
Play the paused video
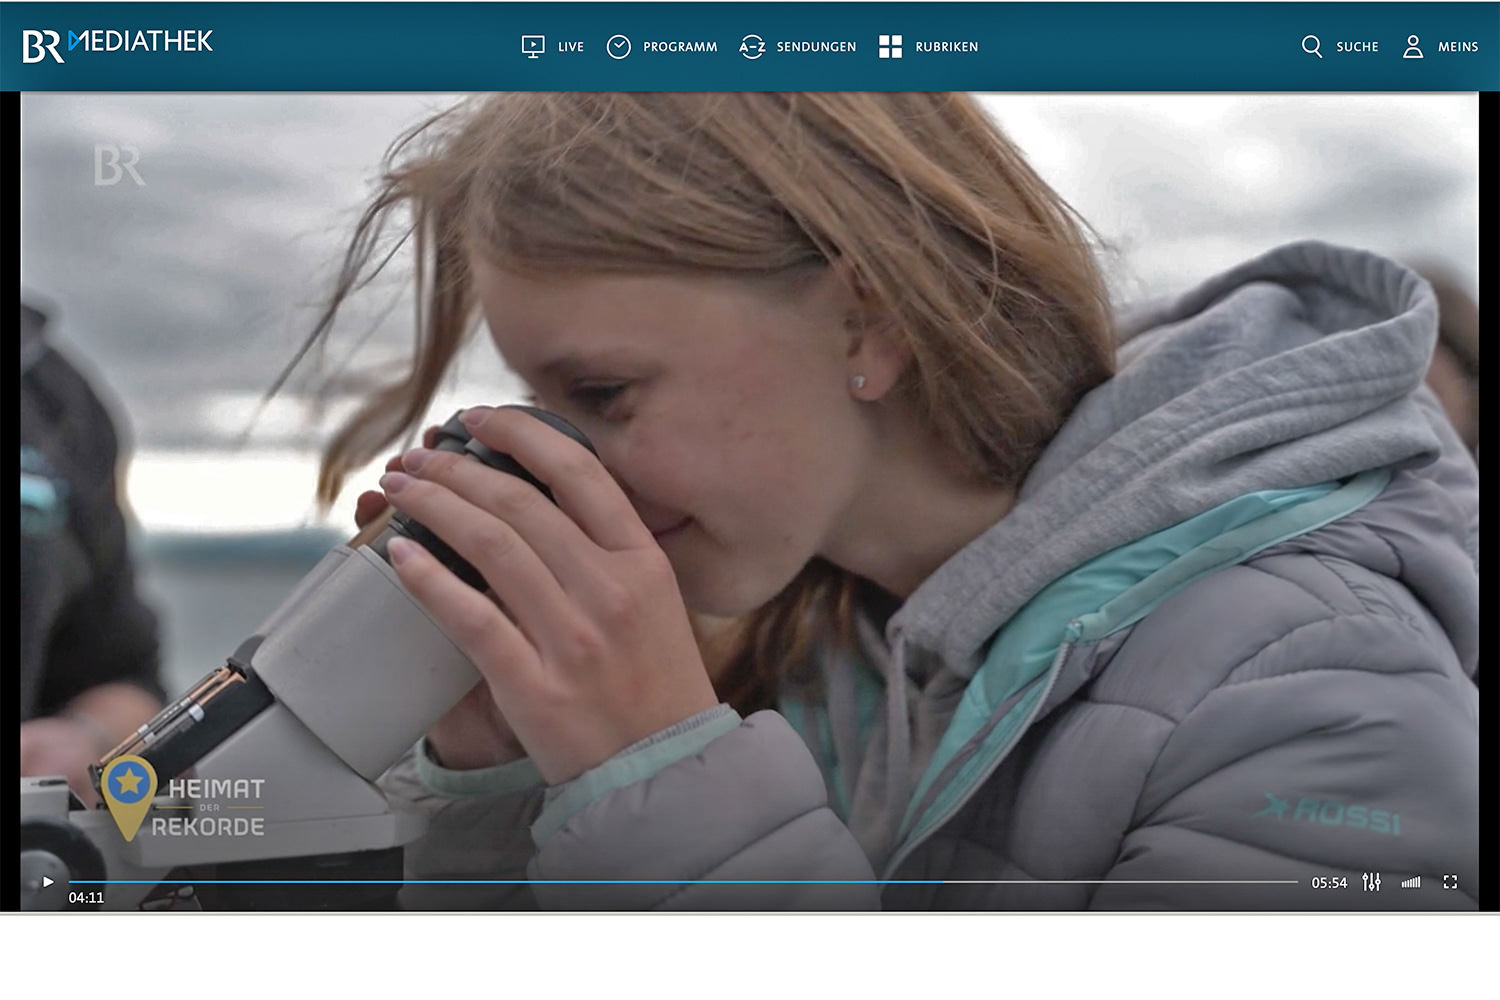48,882
